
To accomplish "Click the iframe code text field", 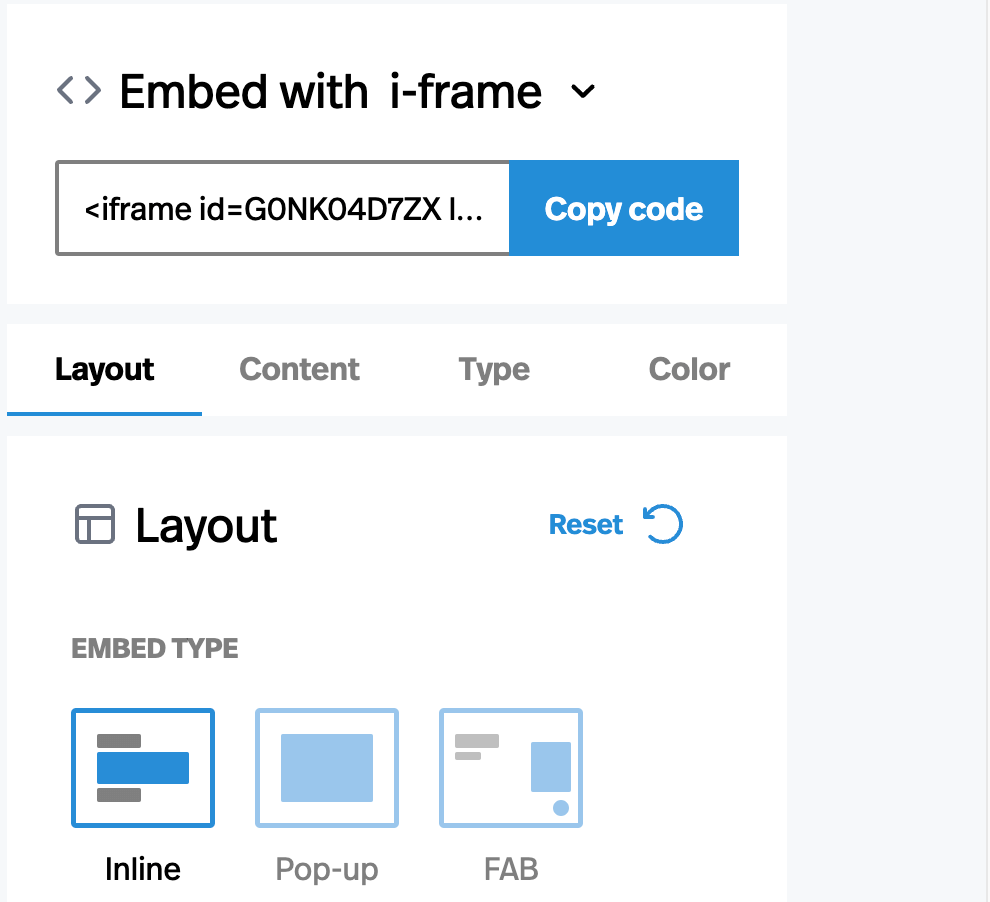I will pyautogui.click(x=283, y=209).
